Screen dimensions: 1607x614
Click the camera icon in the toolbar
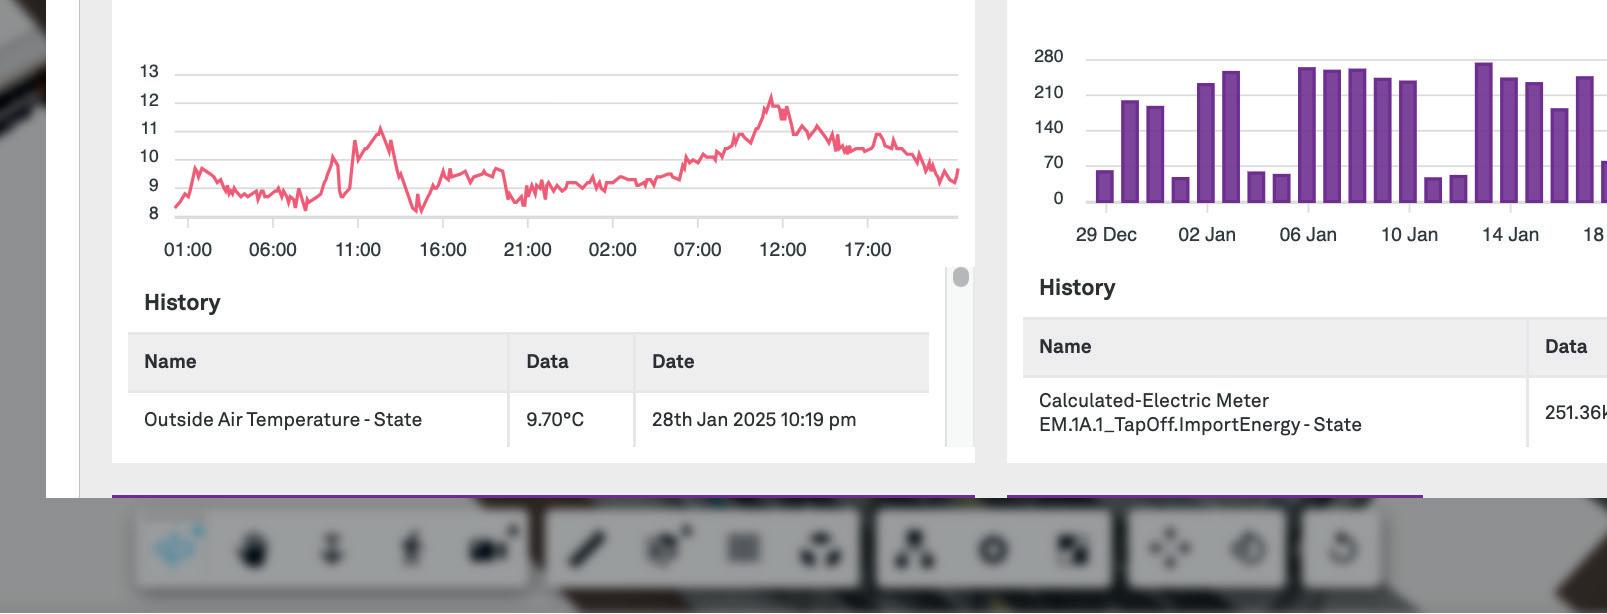(x=489, y=548)
